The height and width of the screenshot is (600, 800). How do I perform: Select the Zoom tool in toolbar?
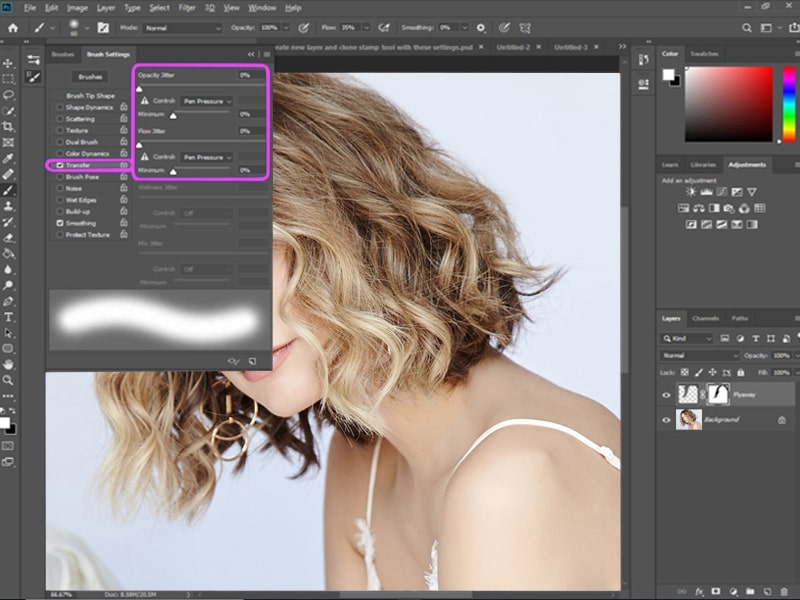click(x=8, y=380)
